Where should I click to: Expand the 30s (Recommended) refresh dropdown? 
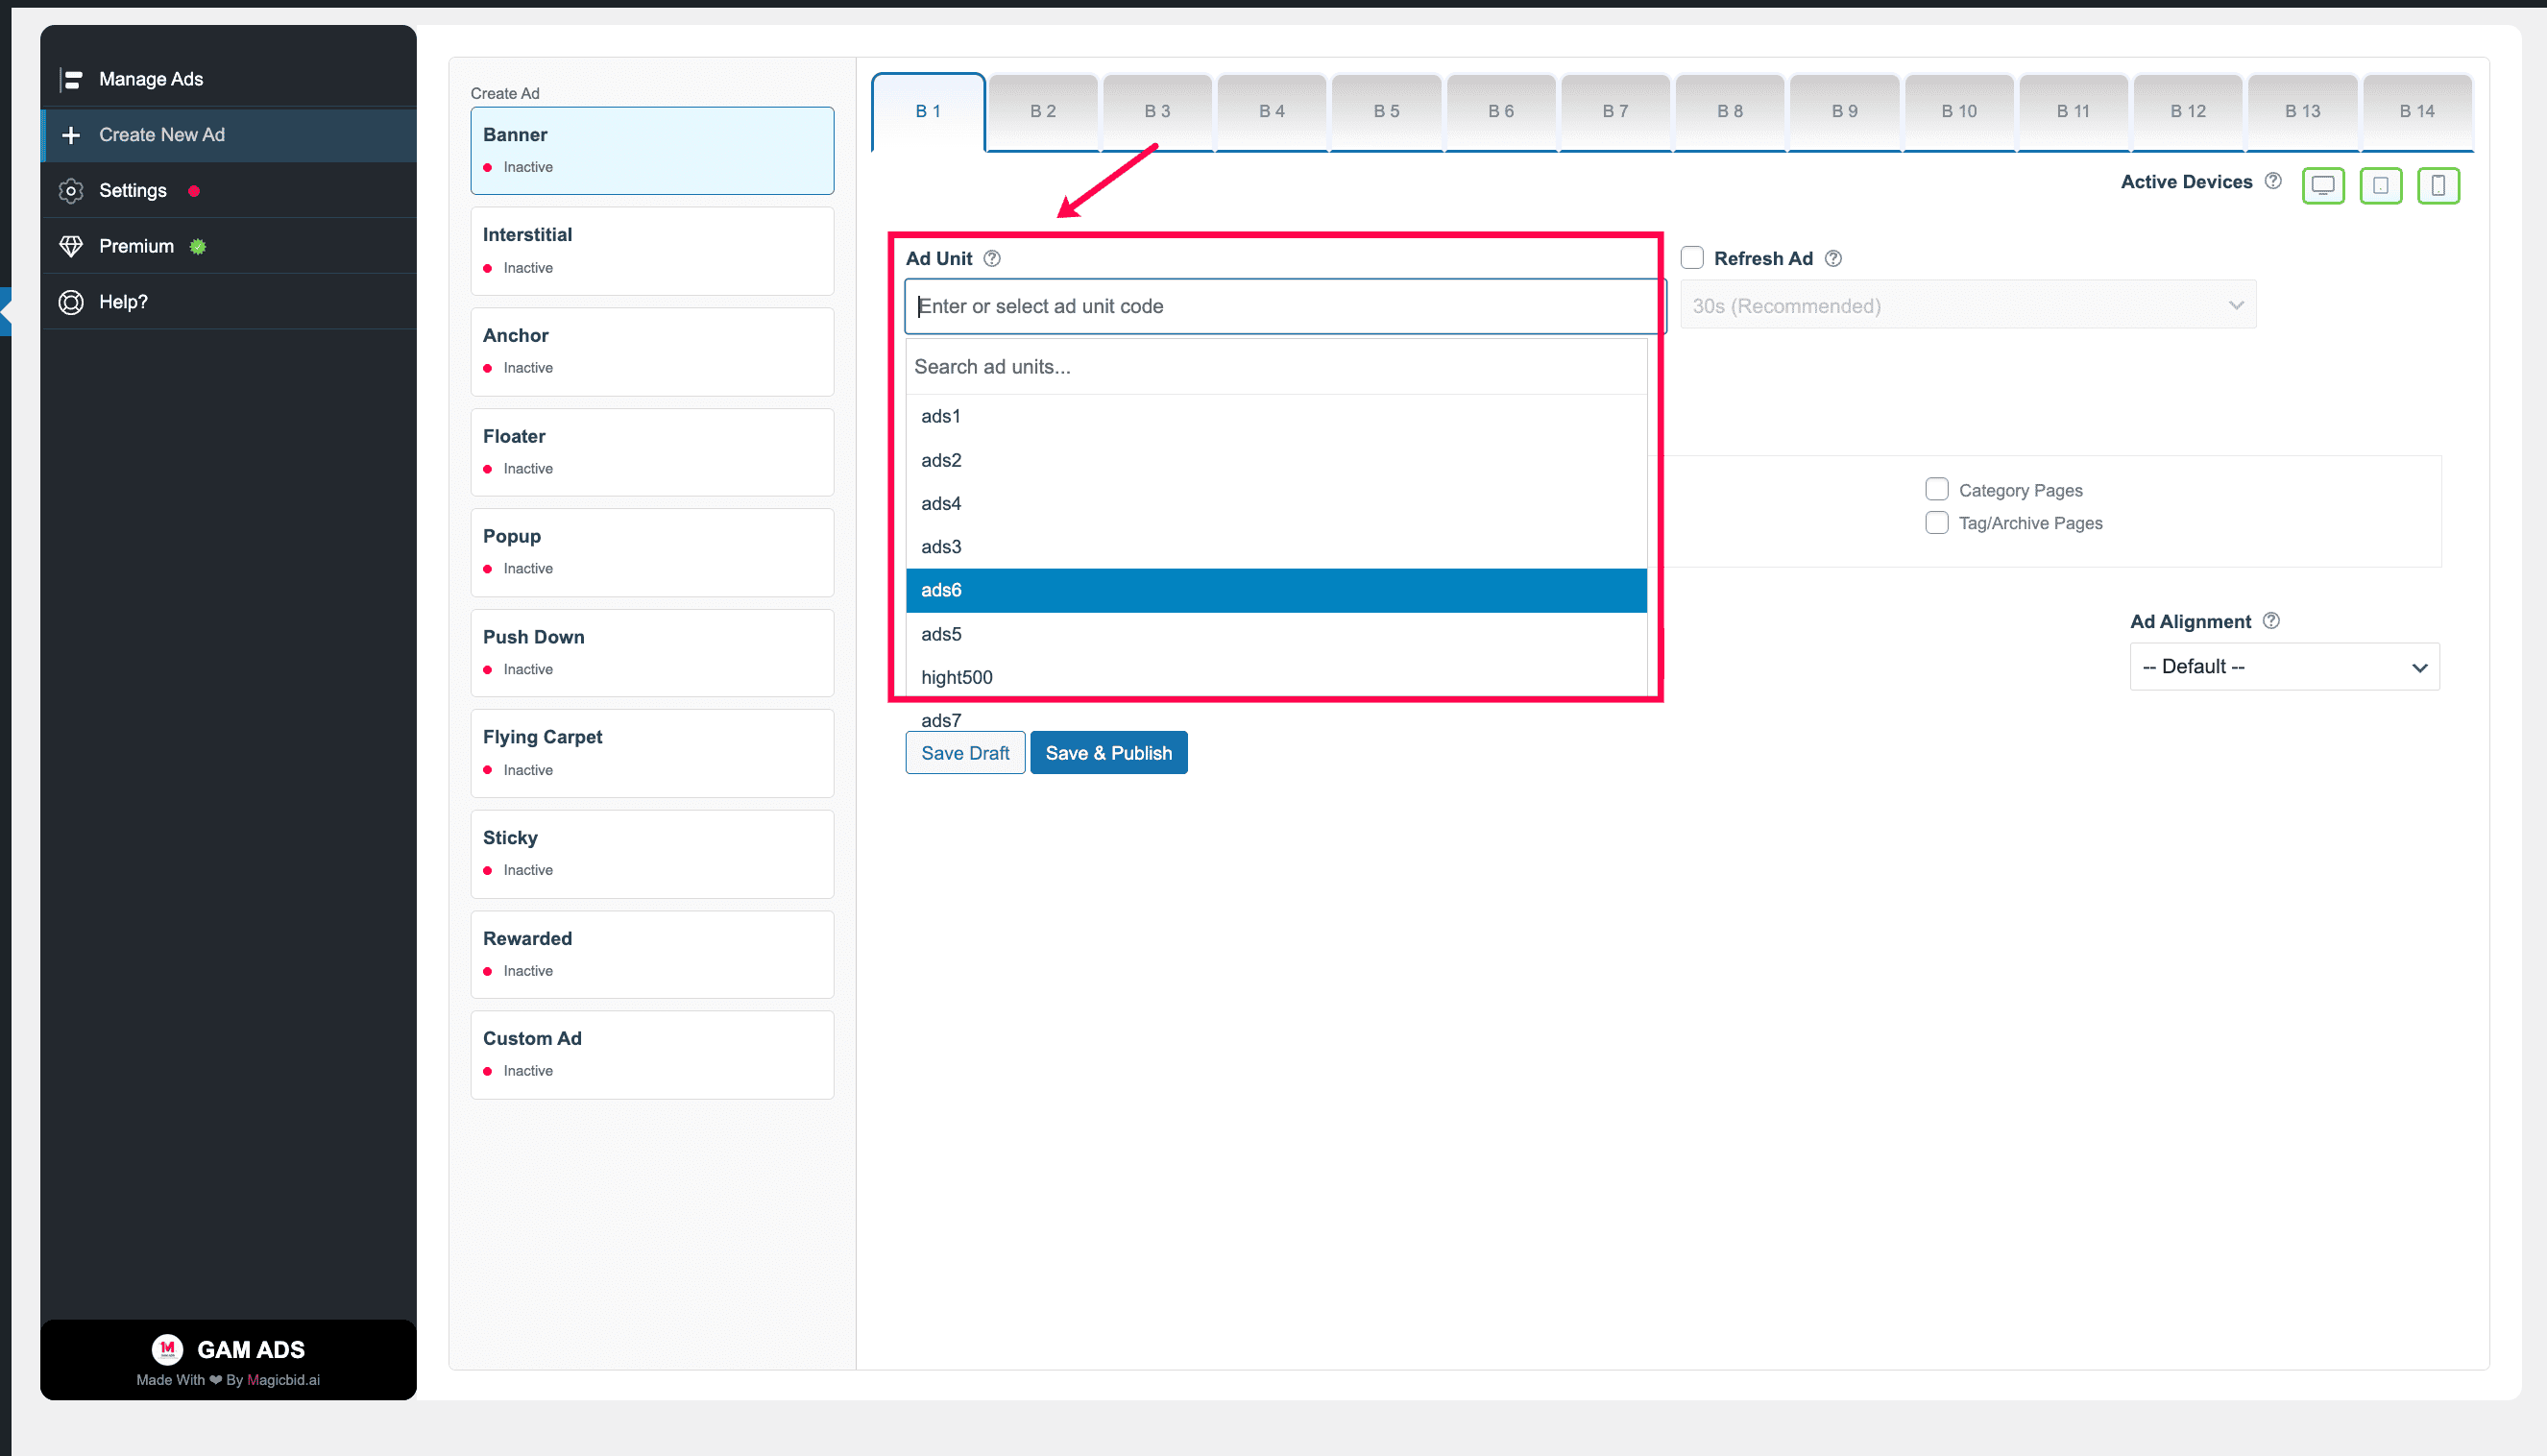1967,305
